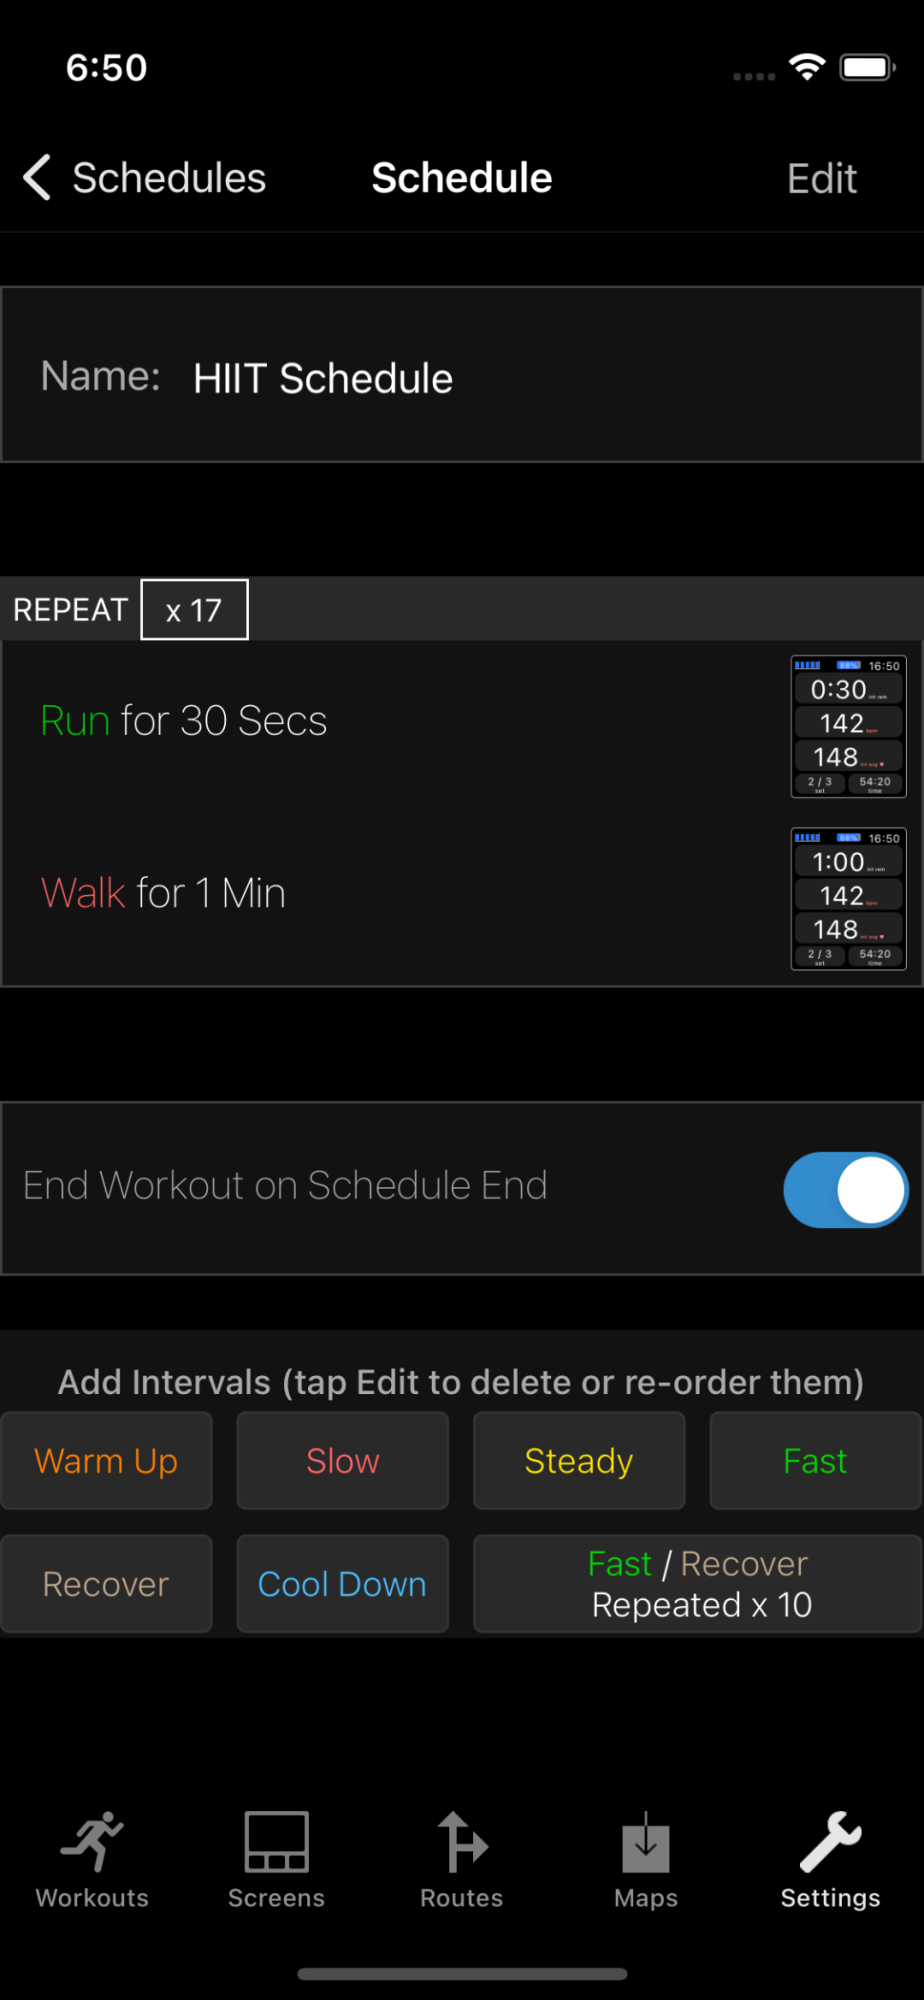Add a Warm Up interval

[x=106, y=1461]
